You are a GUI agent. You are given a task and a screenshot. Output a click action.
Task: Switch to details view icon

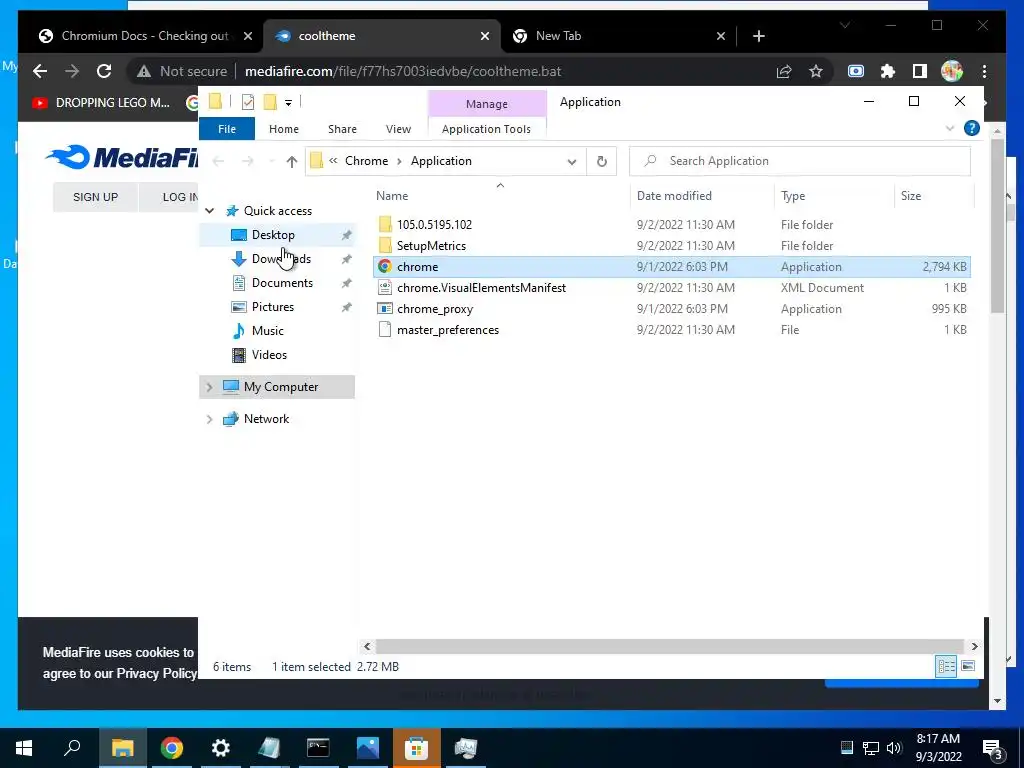pos(946,666)
